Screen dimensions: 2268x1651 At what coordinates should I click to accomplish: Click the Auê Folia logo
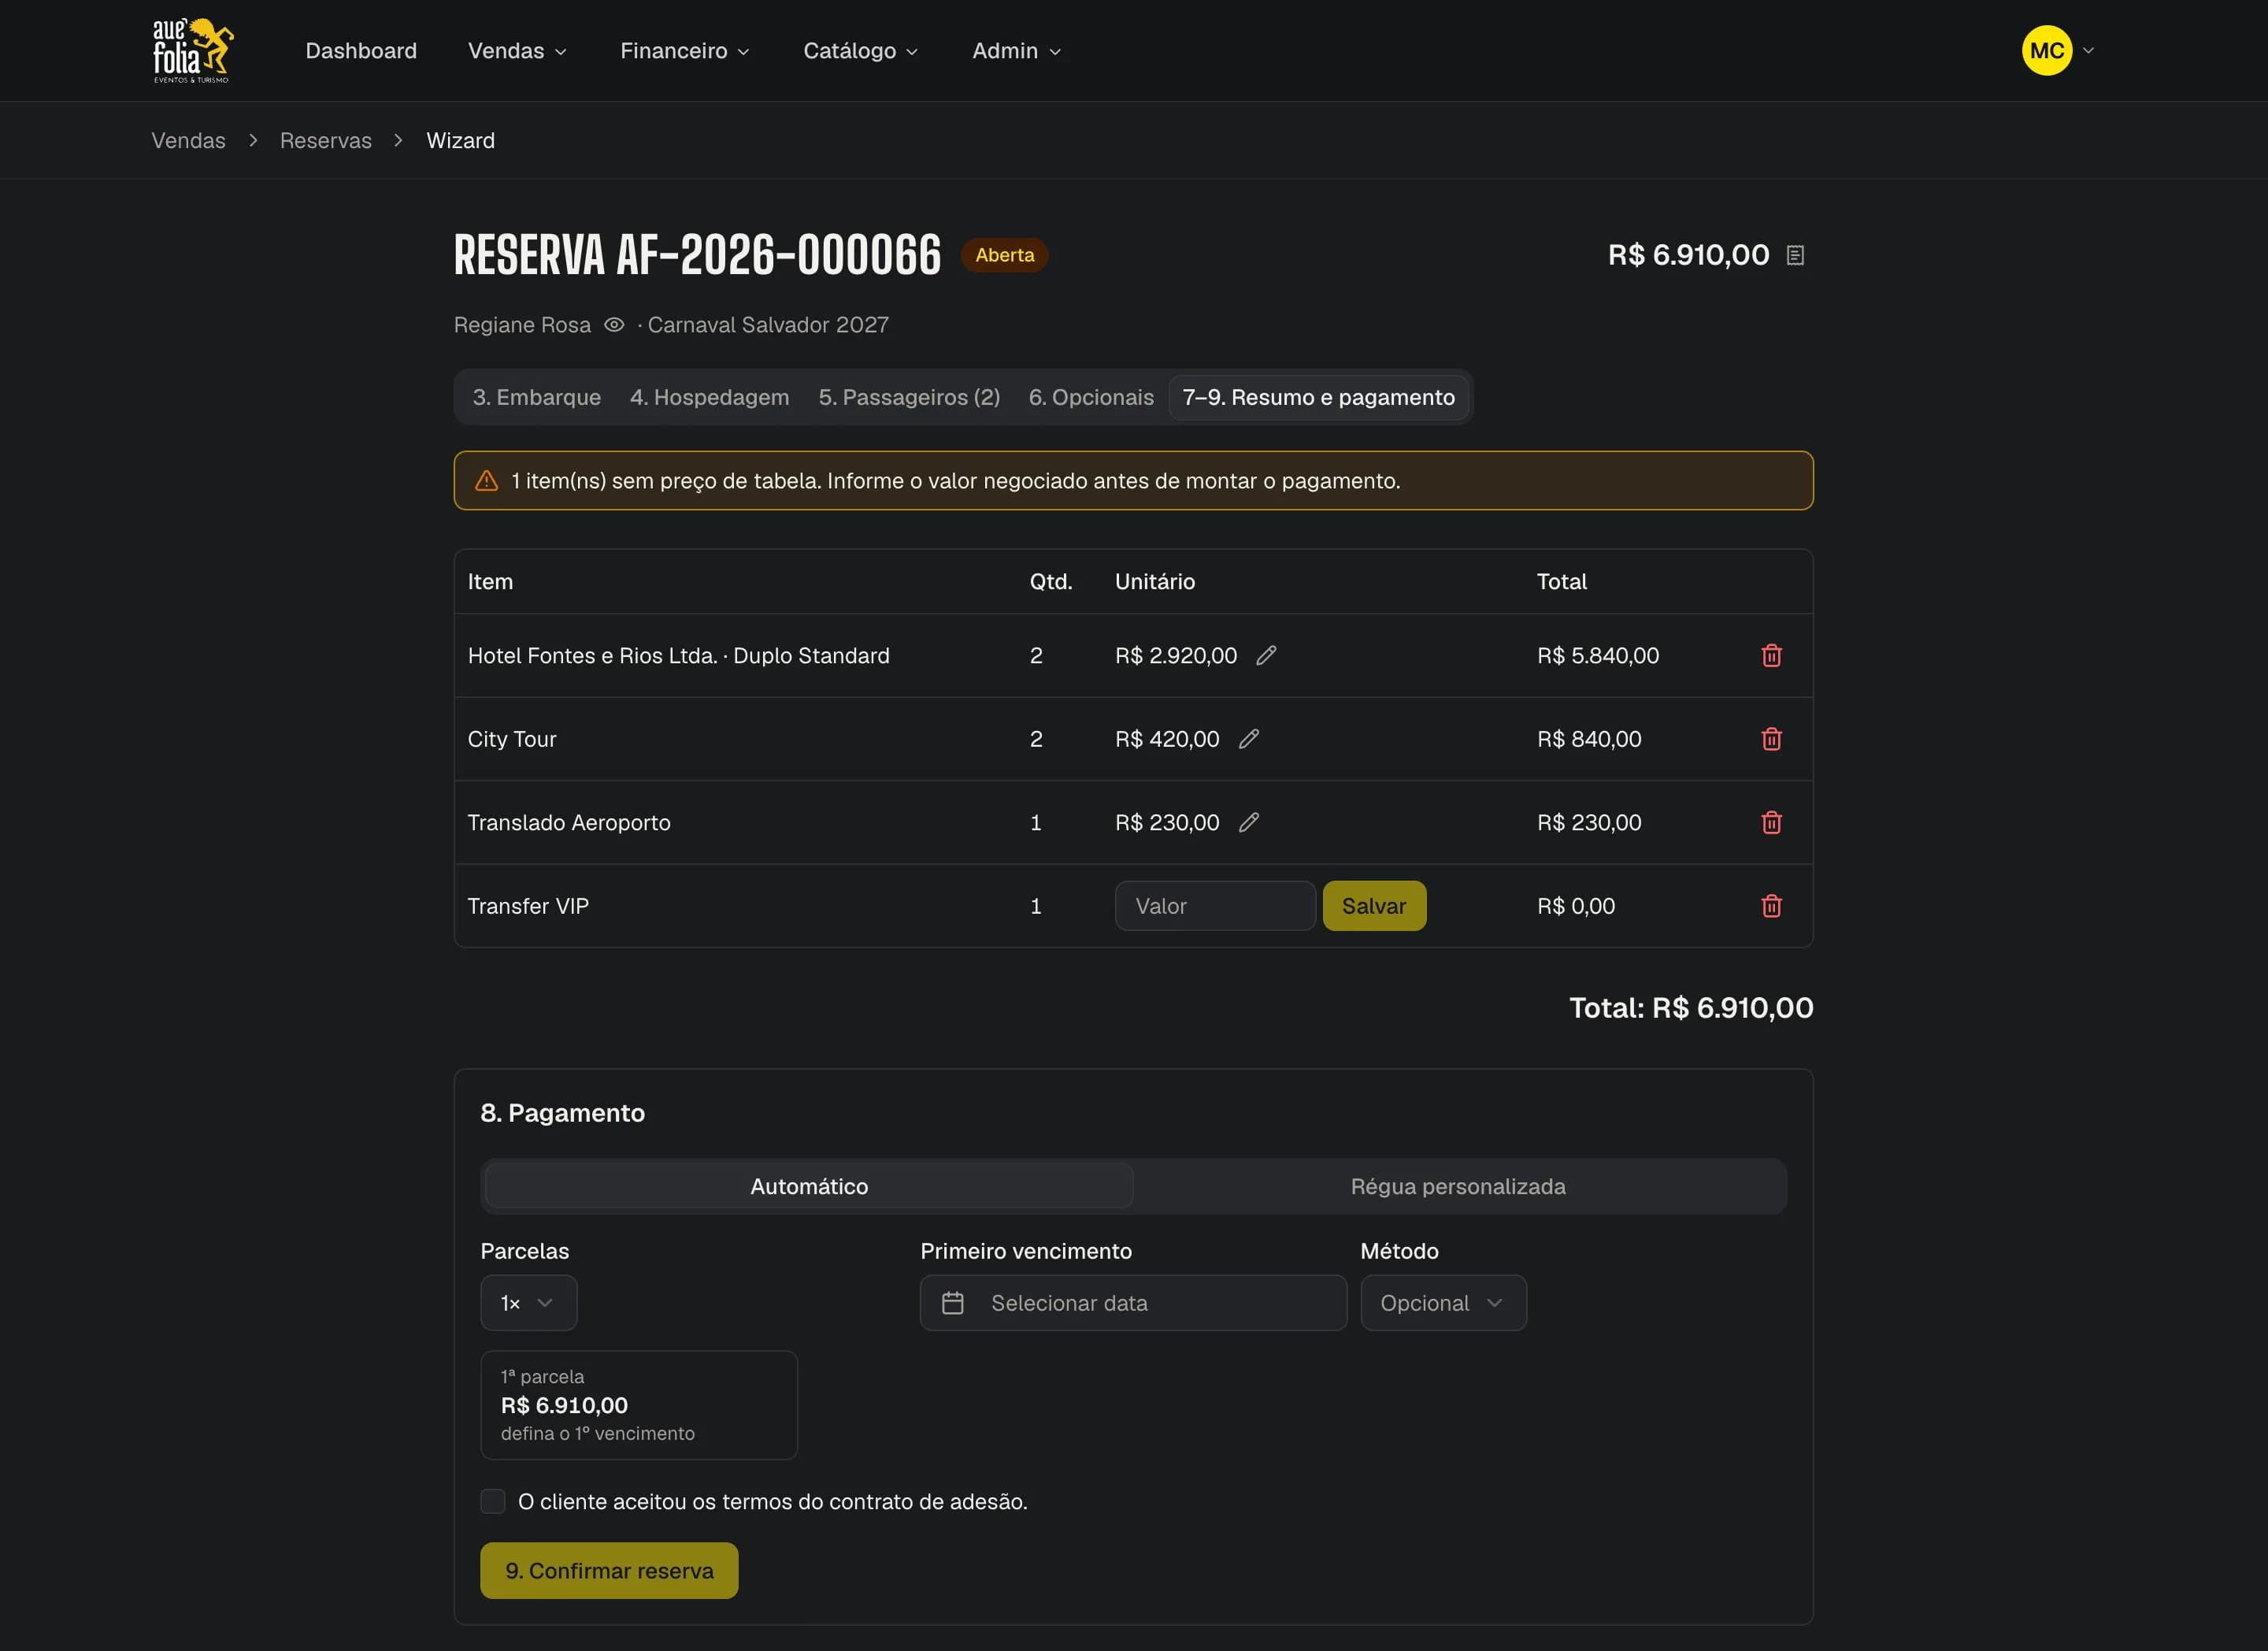192,50
